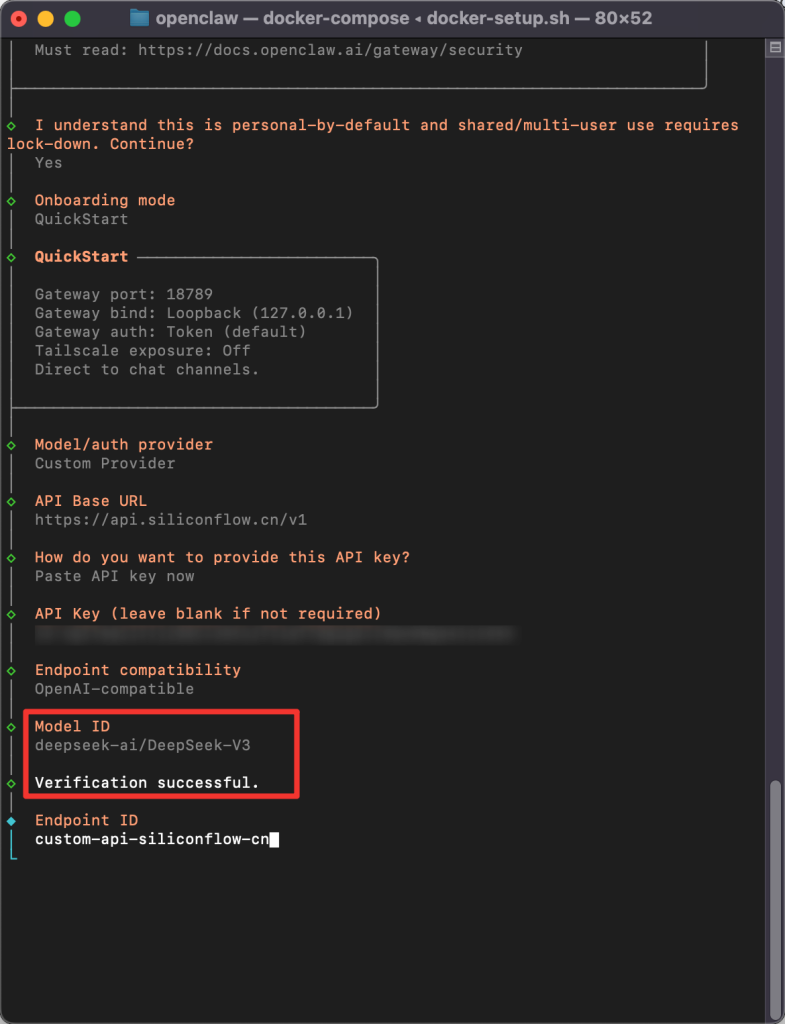Click 'Gateway bind: Loopback (127.0.0.1)' line
This screenshot has width=785, height=1024.
click(194, 313)
